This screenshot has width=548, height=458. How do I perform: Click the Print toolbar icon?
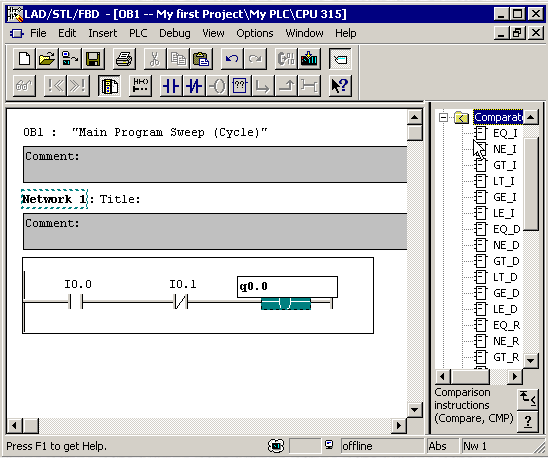click(x=124, y=59)
